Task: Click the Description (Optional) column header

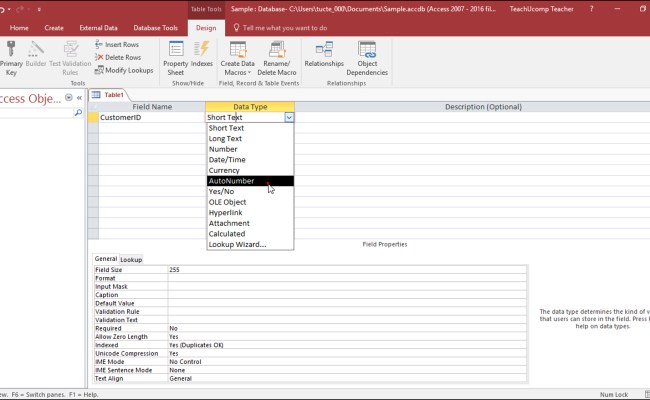Action: click(x=472, y=107)
